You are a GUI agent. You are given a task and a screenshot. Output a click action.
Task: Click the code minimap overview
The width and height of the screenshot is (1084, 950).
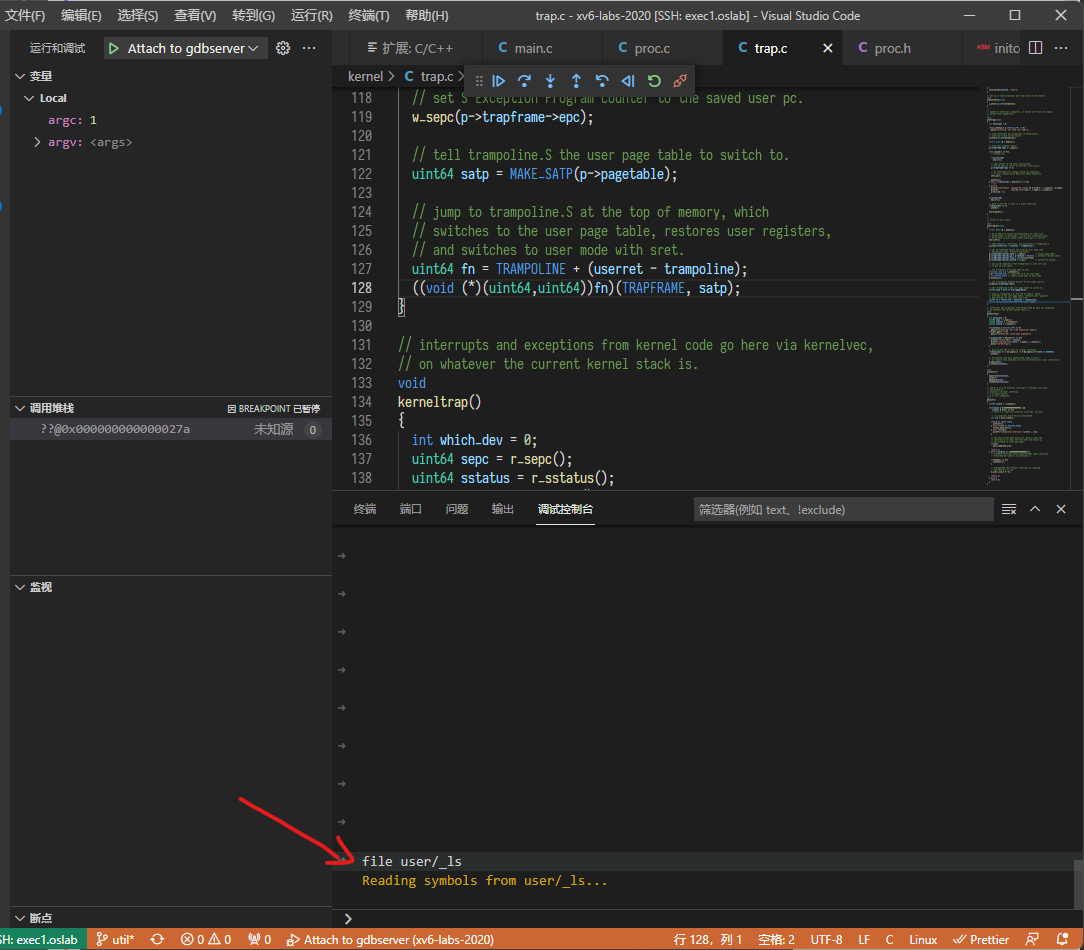(1029, 287)
